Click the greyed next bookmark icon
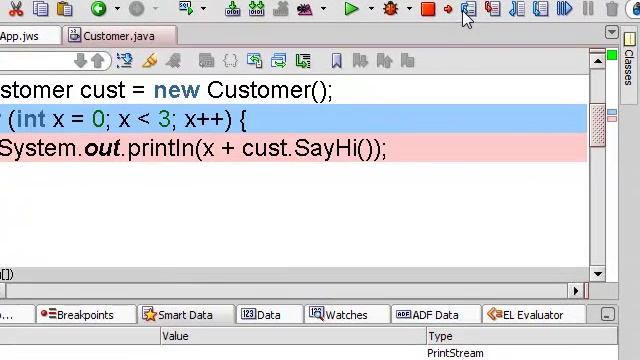 pyautogui.click(x=360, y=61)
